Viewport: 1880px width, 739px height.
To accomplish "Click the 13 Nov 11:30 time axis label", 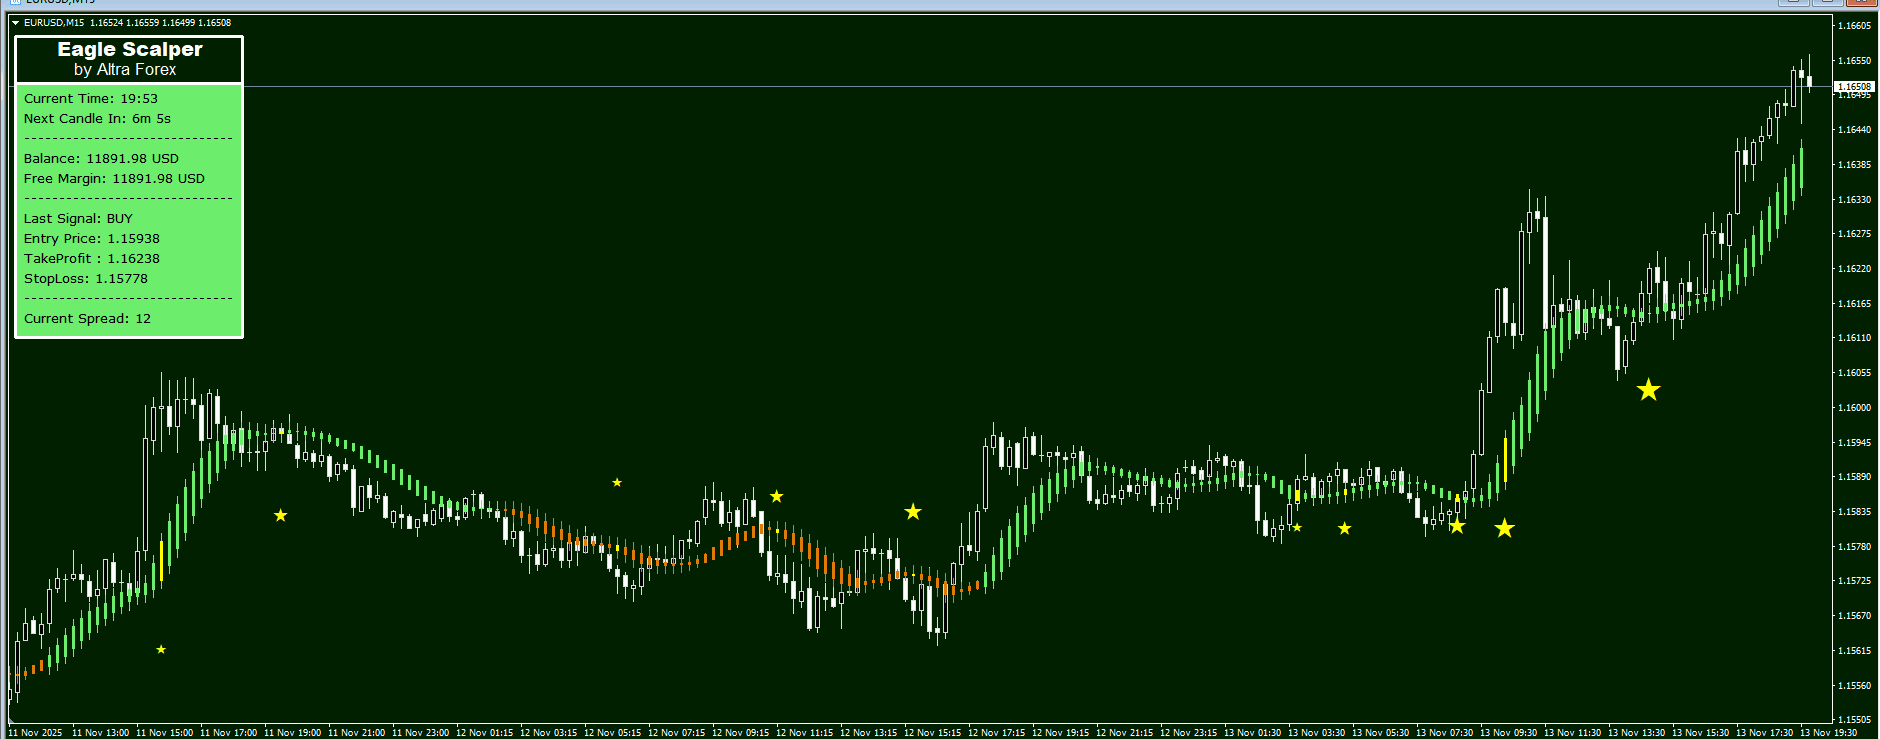I will point(1573,733).
